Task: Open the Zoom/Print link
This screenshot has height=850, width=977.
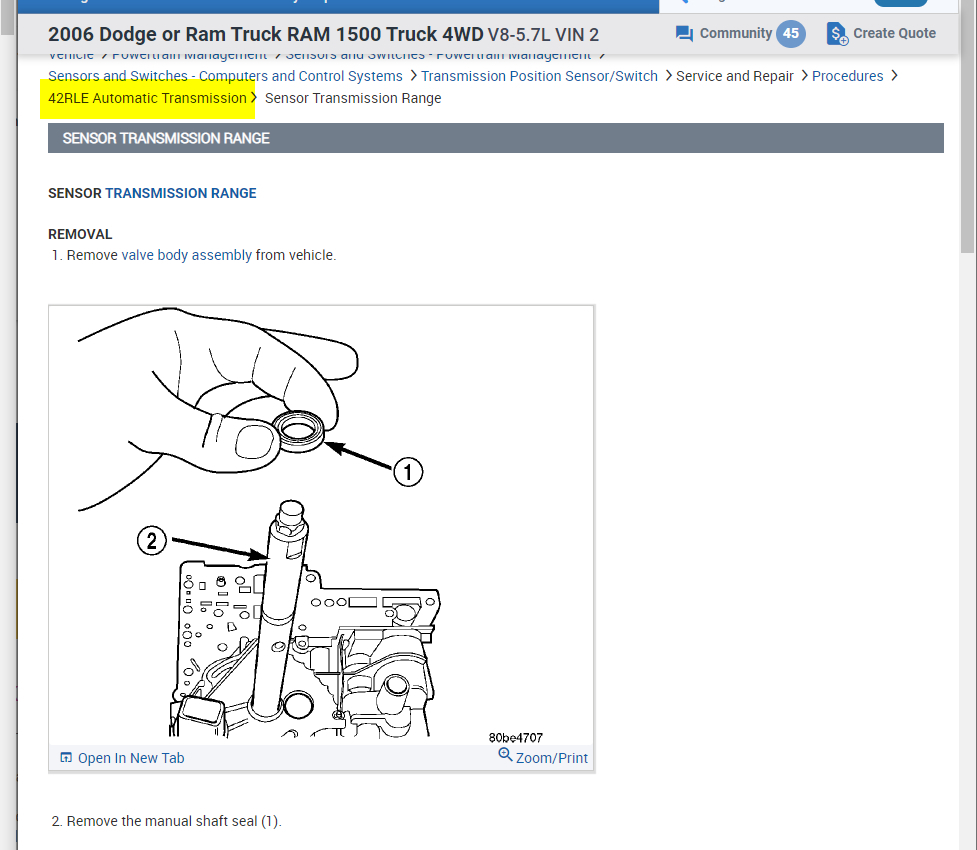Action: click(551, 758)
